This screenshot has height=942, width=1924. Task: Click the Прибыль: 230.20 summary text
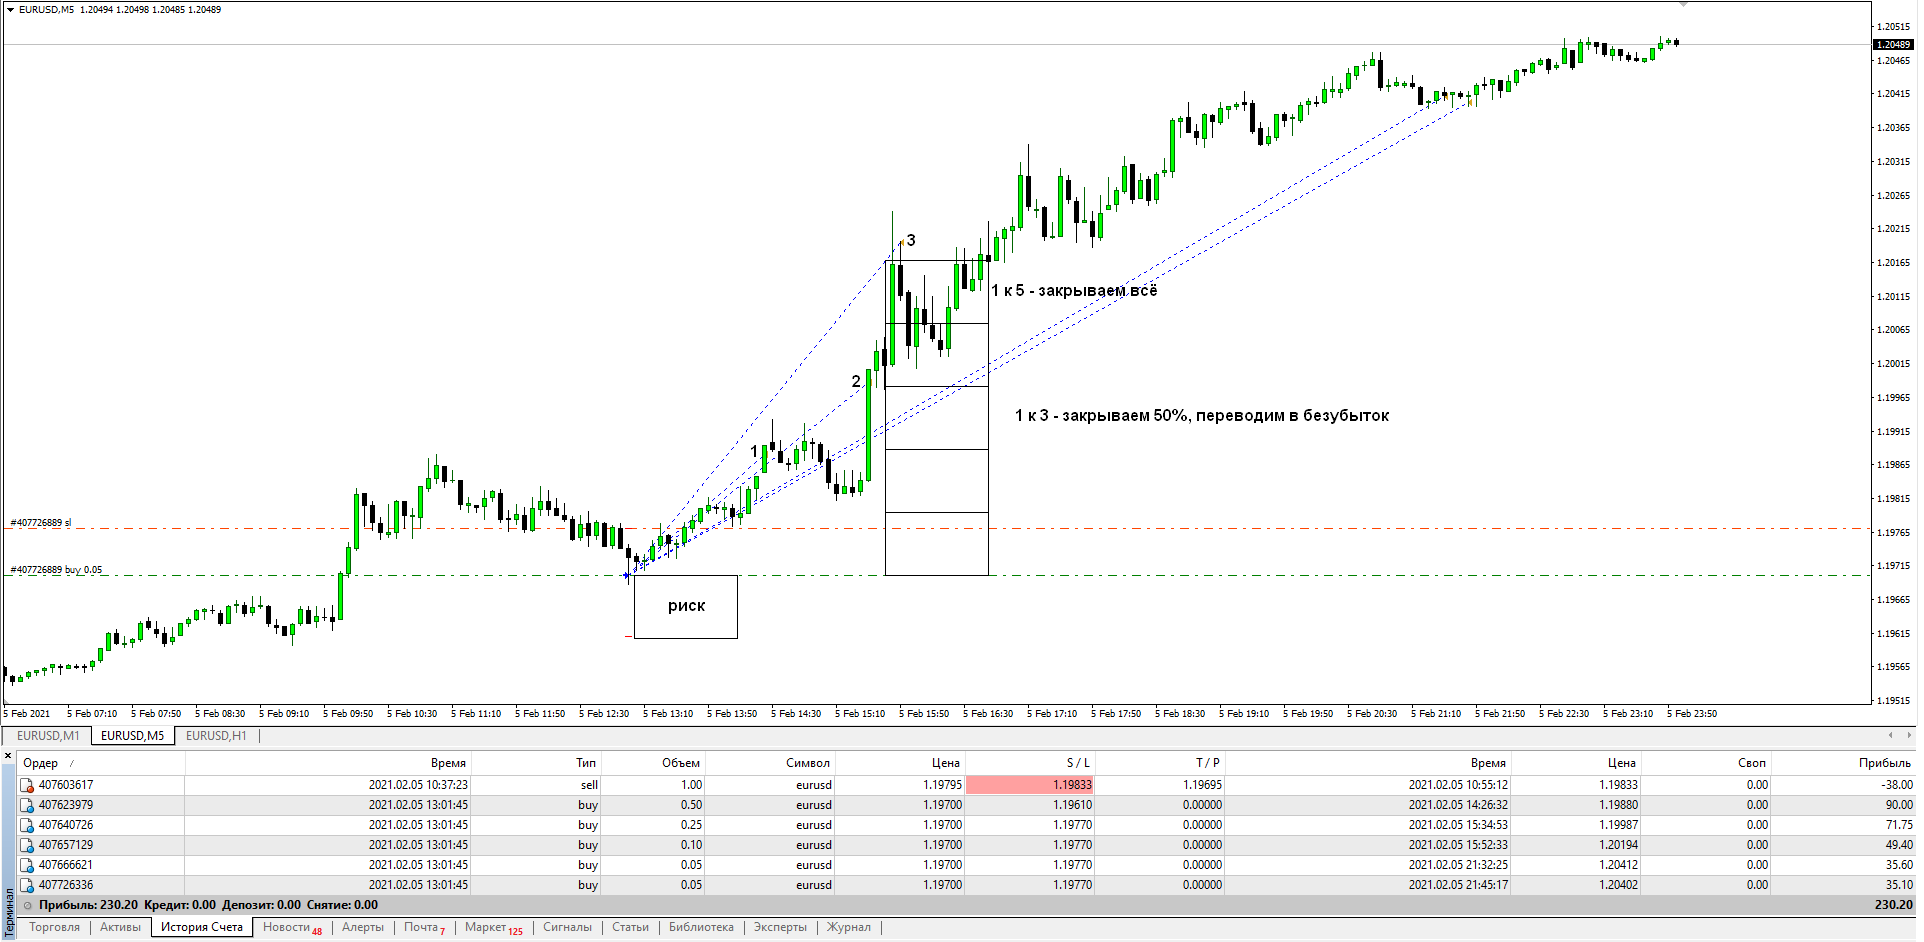[x=89, y=905]
